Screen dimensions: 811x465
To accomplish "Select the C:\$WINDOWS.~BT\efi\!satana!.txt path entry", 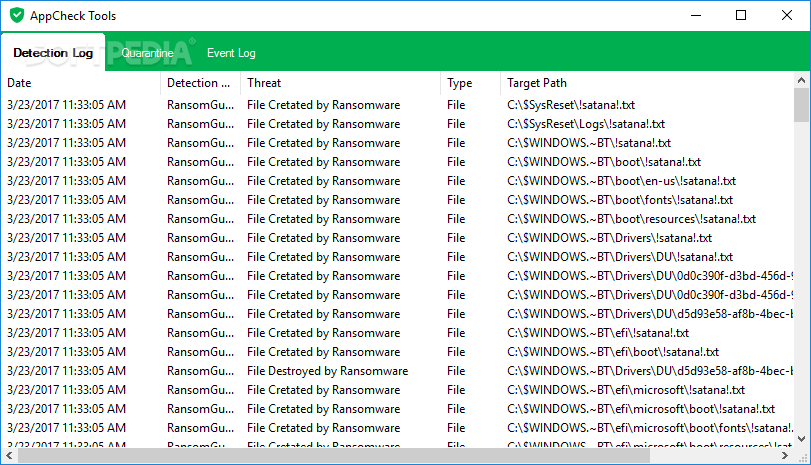I will (x=598, y=333).
